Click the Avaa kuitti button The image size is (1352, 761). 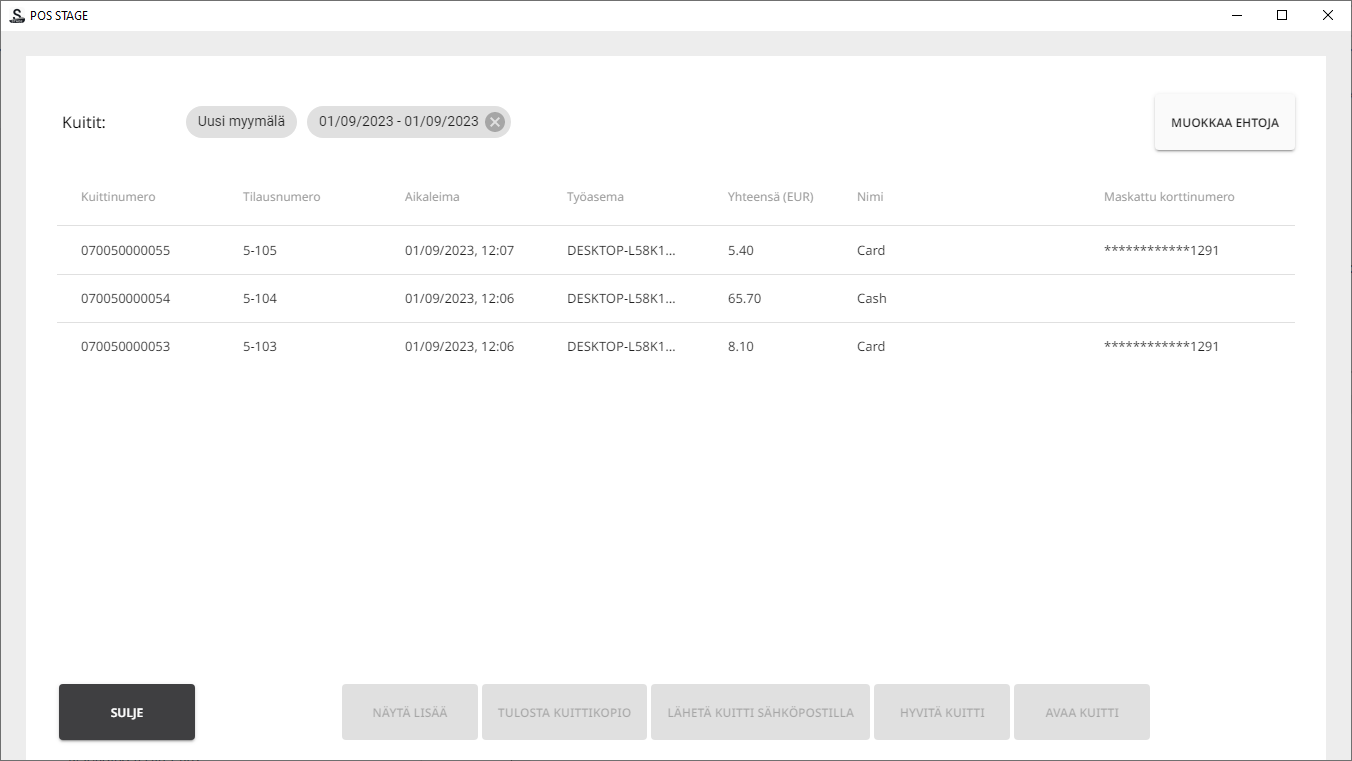coord(1081,713)
